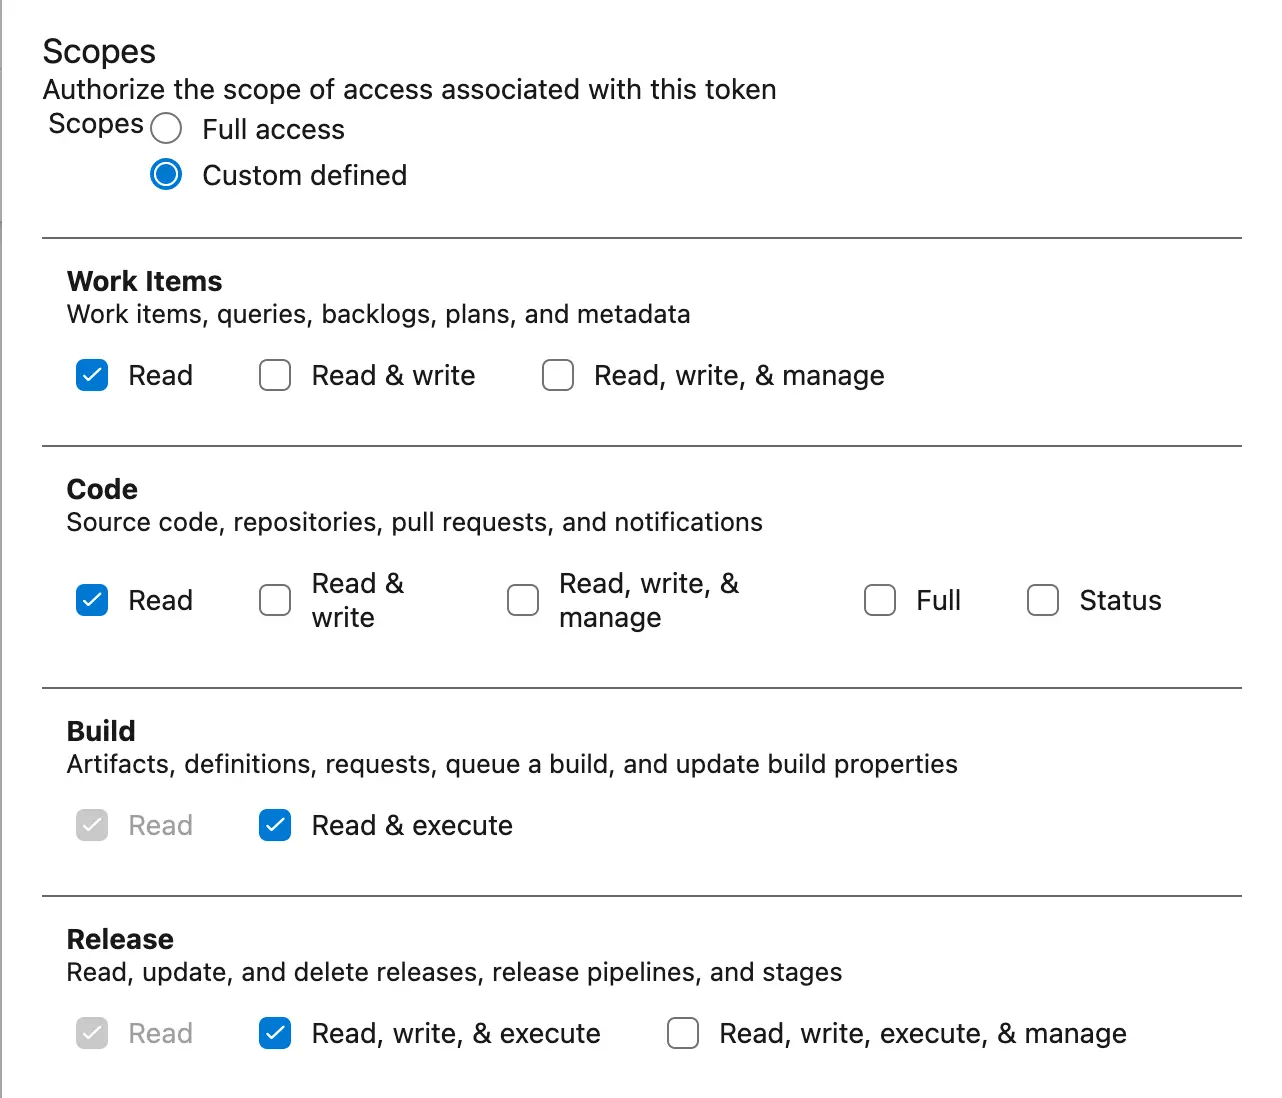Viewport: 1282px width, 1098px height.
Task: Click the Custom defined label text
Action: 304,175
